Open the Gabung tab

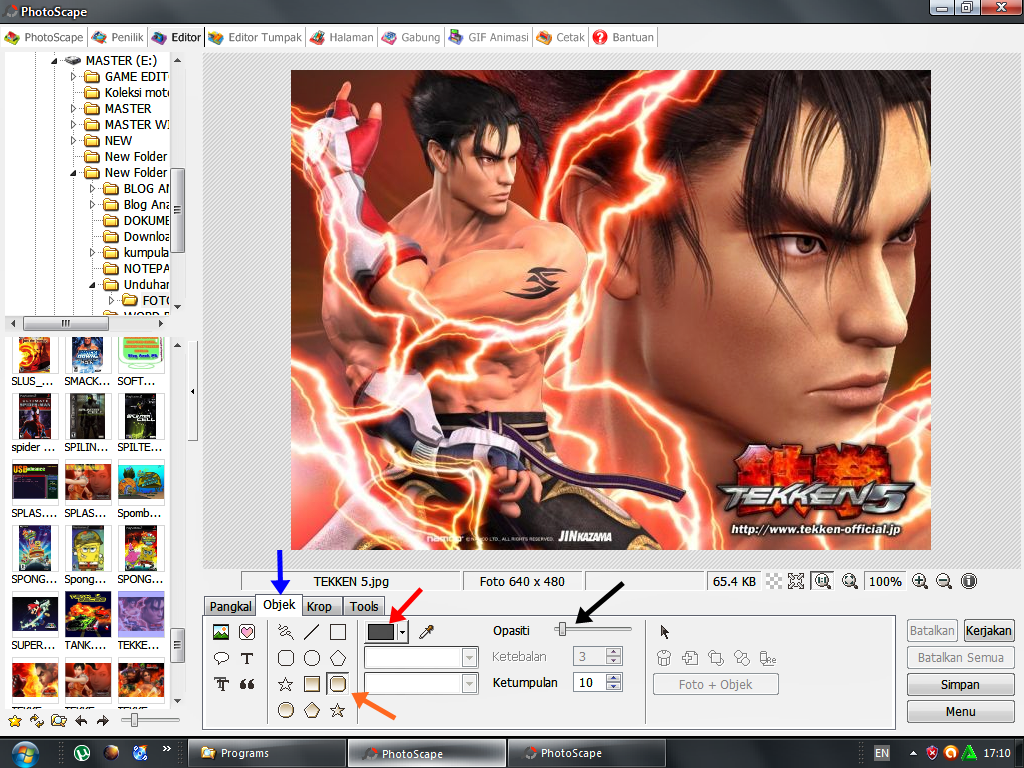coord(411,37)
